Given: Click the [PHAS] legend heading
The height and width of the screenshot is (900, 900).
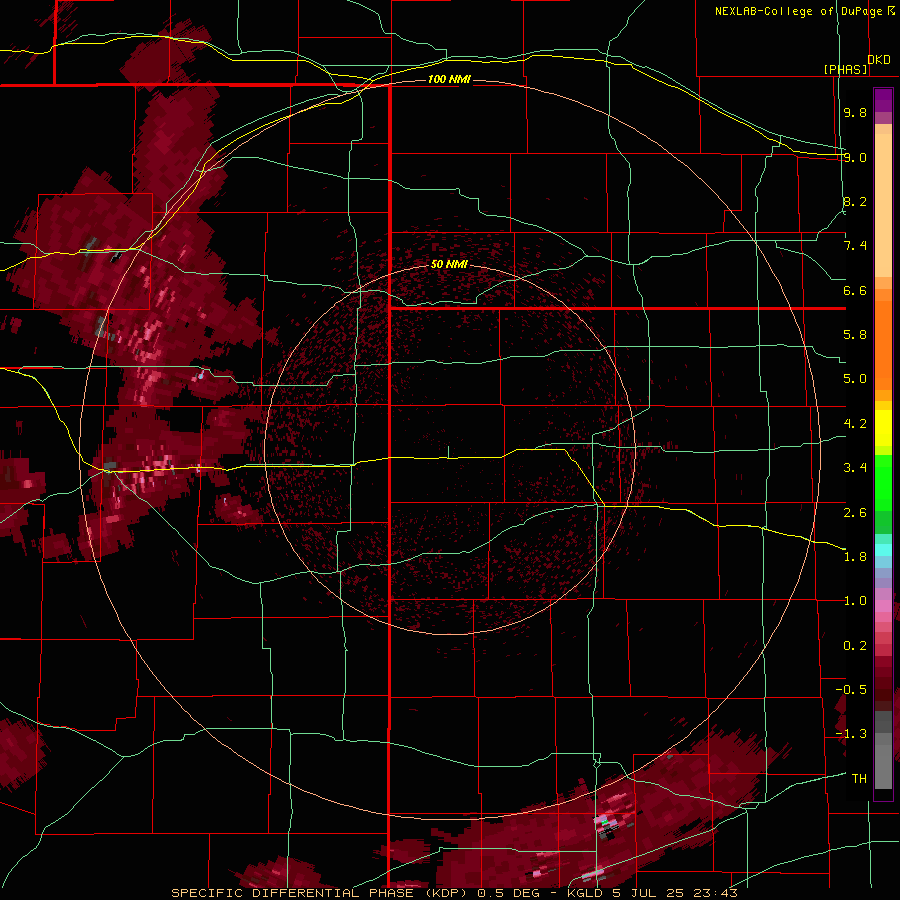Looking at the screenshot, I should [x=845, y=69].
